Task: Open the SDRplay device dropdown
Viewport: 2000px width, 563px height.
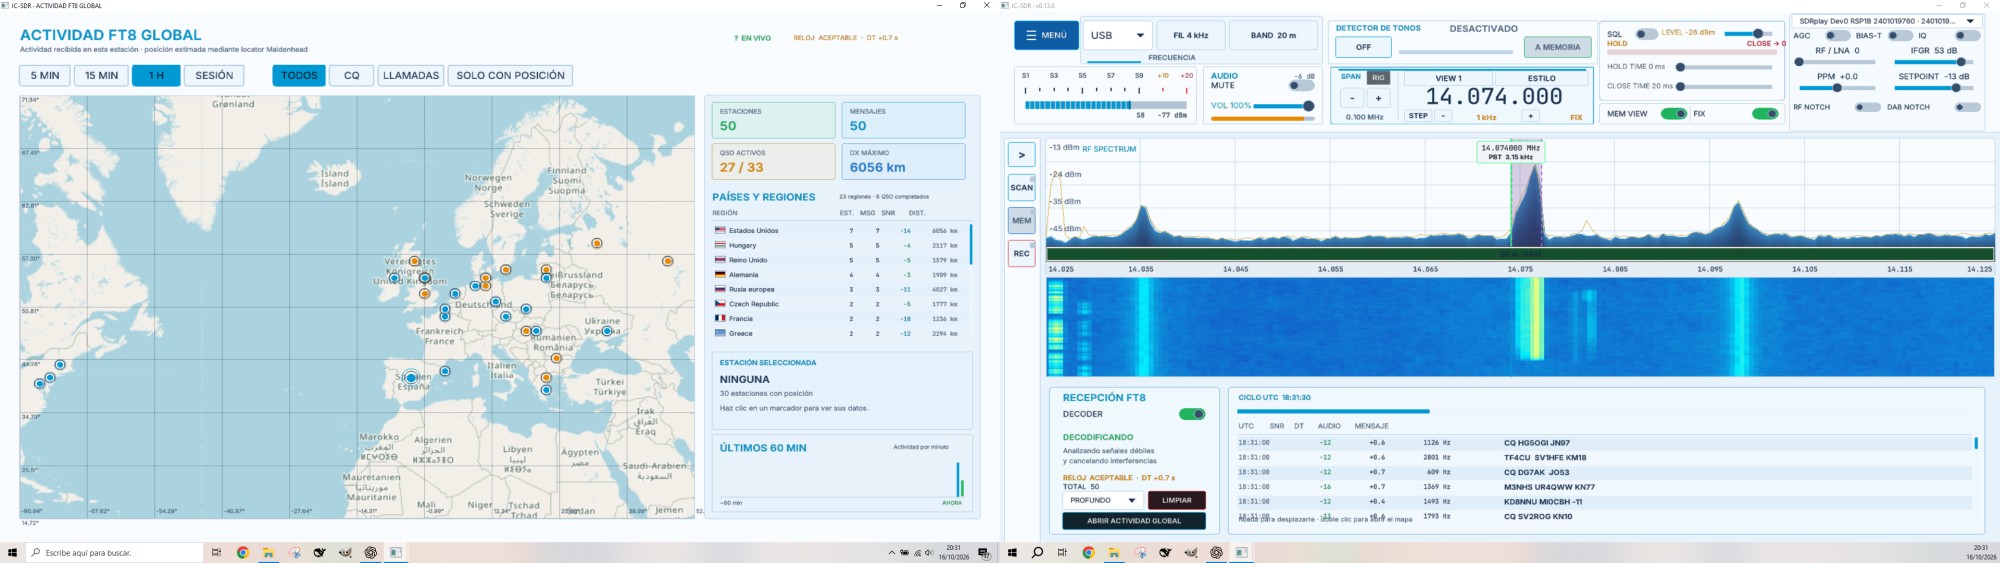Action: pyautogui.click(x=1885, y=21)
